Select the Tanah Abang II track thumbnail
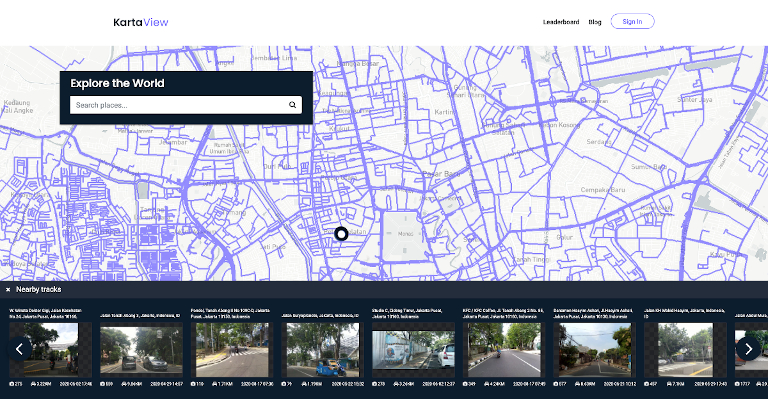The width and height of the screenshot is (768, 399). tap(232, 350)
